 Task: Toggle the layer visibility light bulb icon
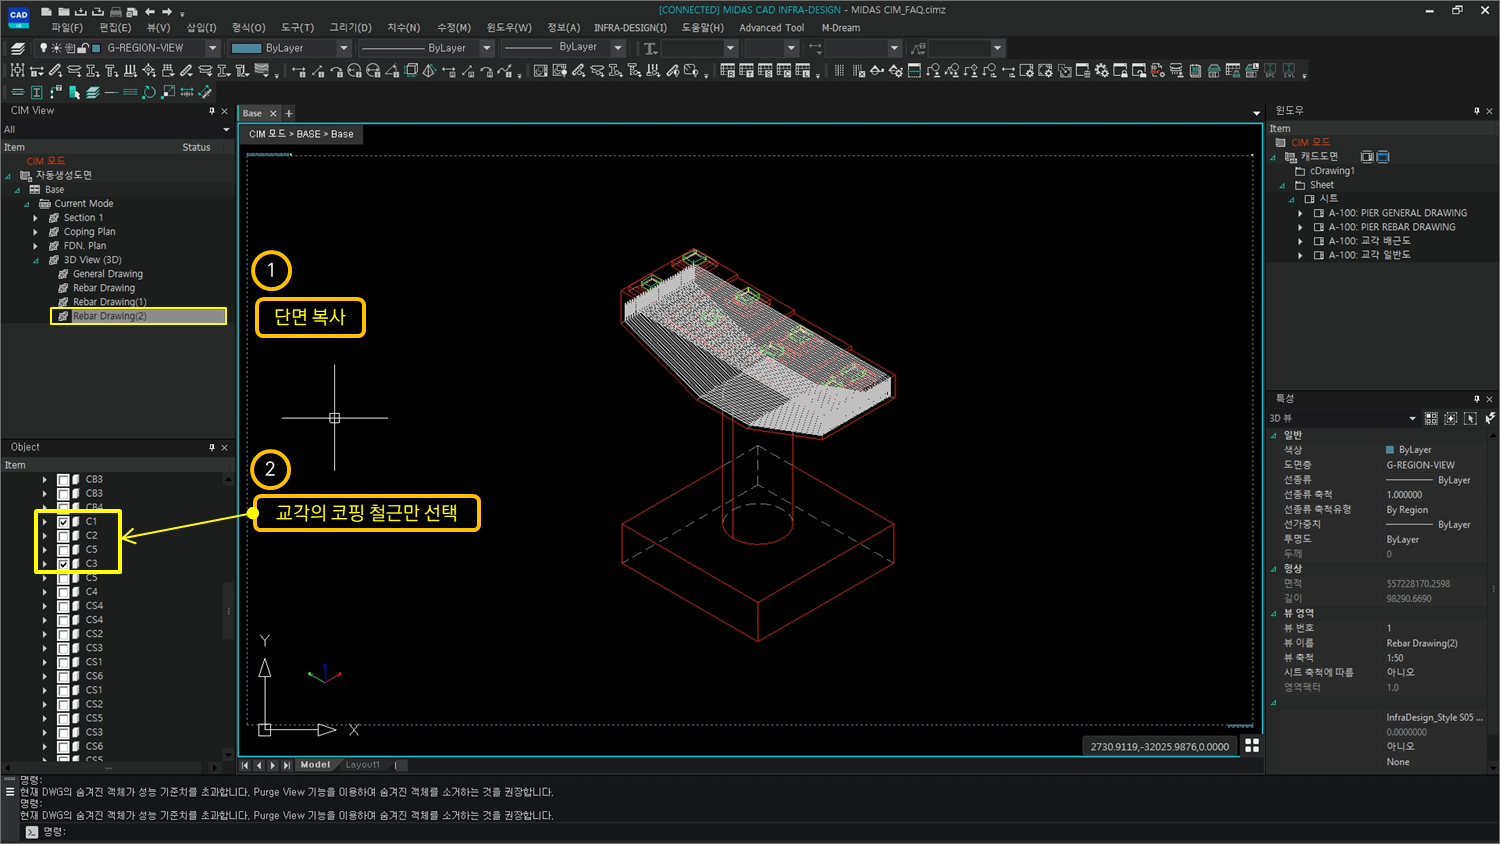[x=44, y=47]
